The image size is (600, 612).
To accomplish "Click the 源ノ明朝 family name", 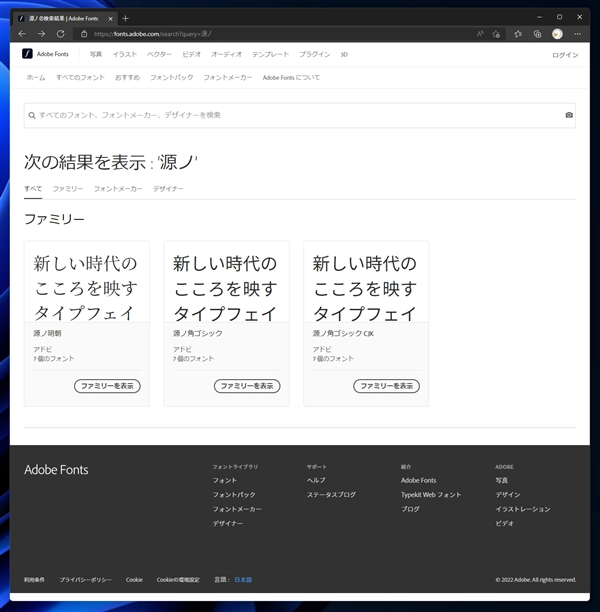I will [x=47, y=333].
